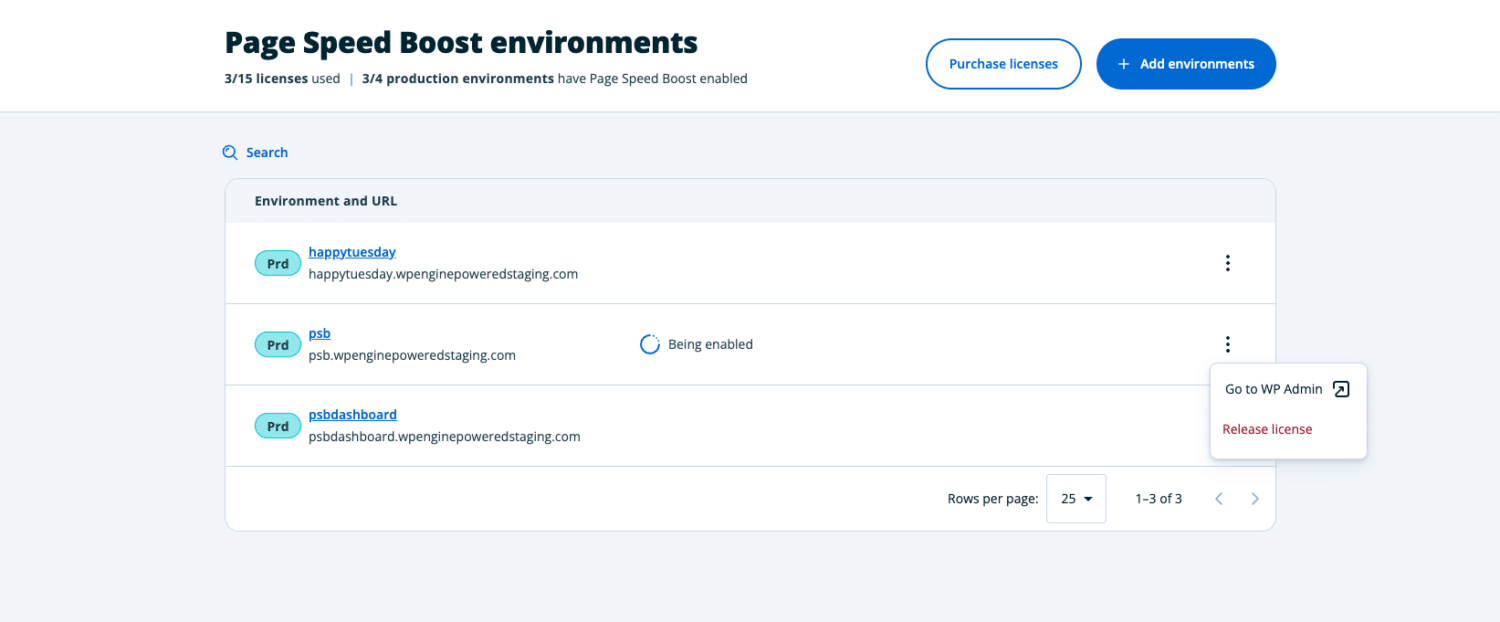Open psbdashboard row options menu

(x=1227, y=425)
